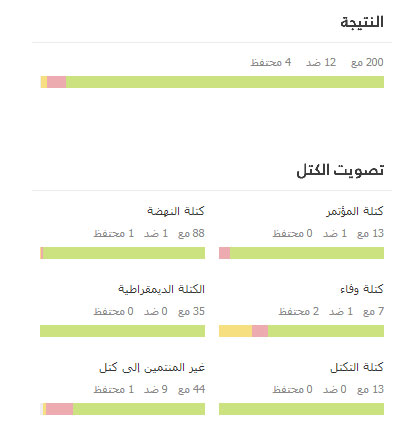Viewport: 412px width, 428px height.
Task: Click pink segment in كتلة المؤتمر bar
Action: click(x=224, y=253)
